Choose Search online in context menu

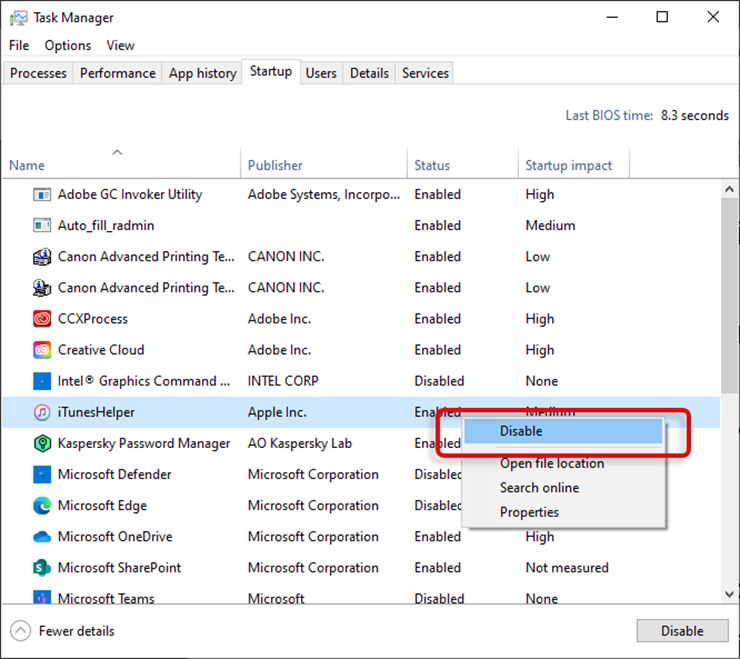pos(563,488)
